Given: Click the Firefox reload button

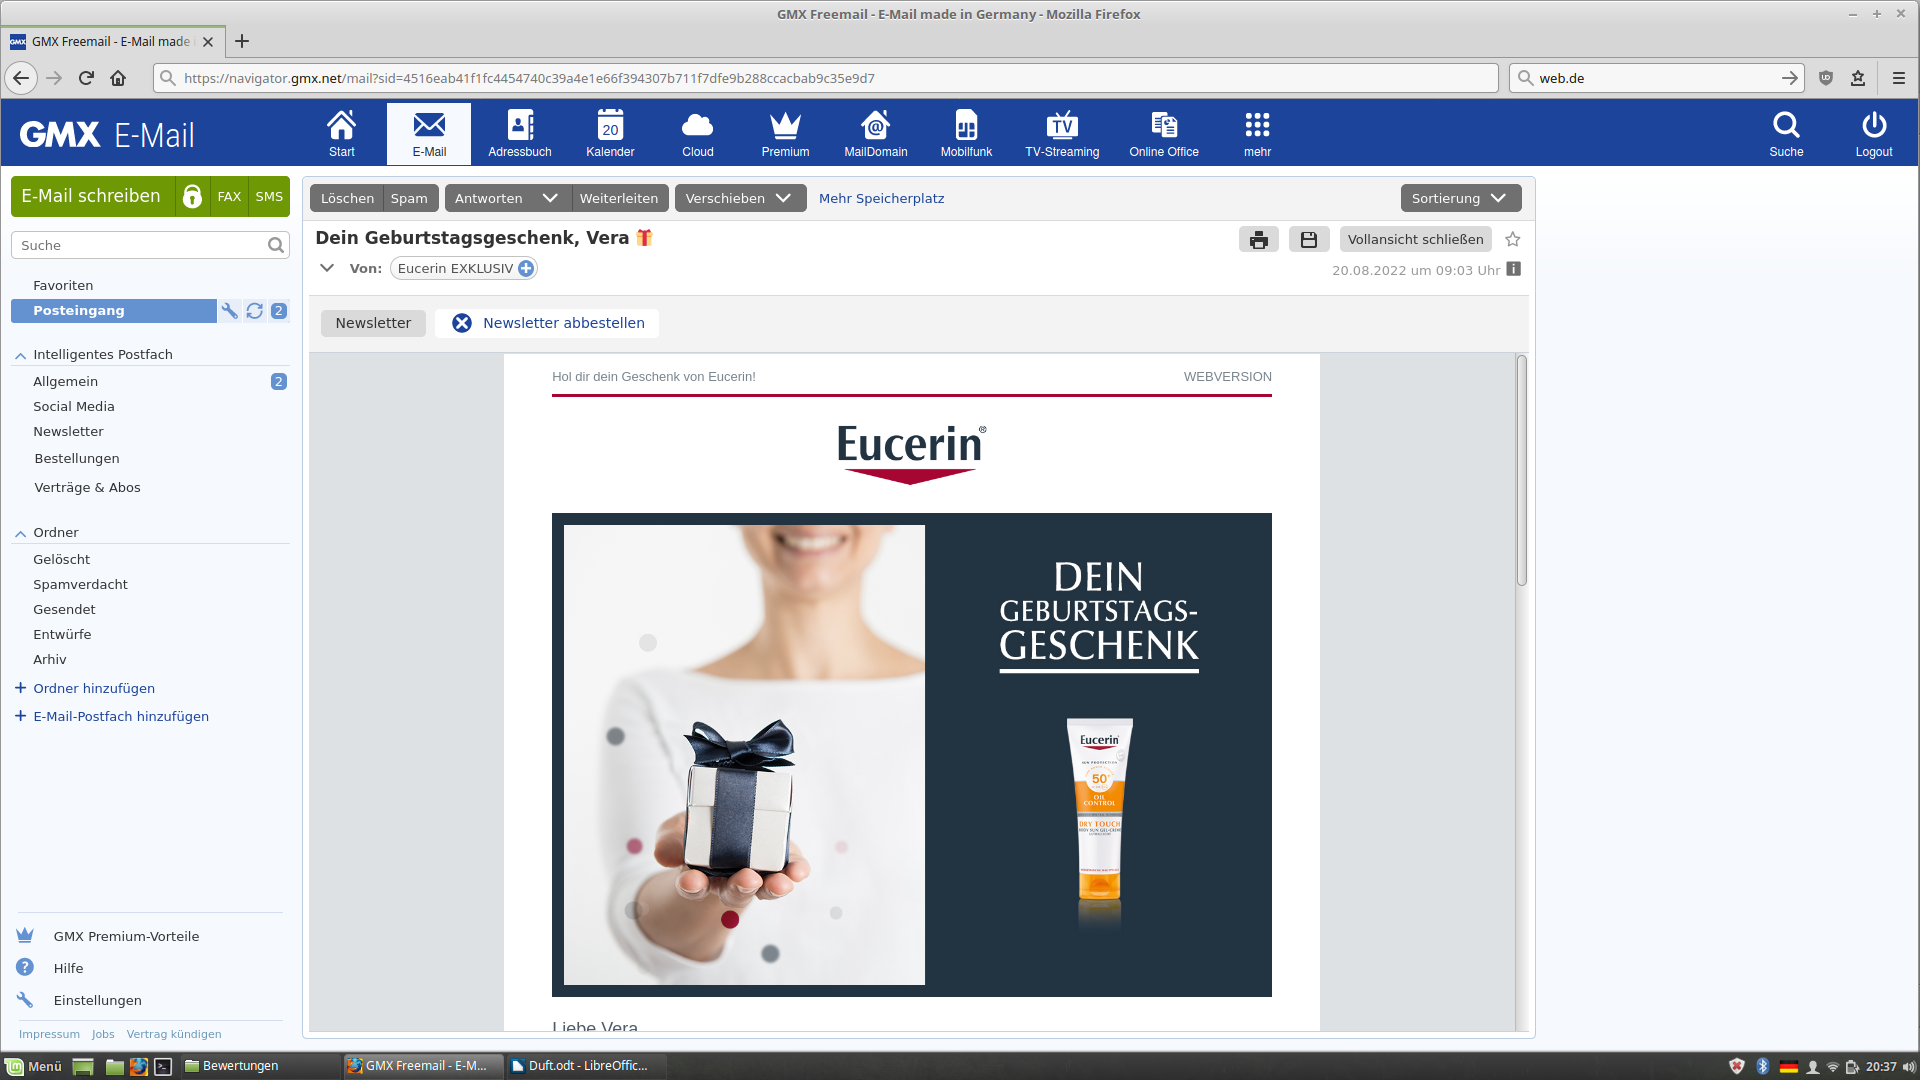Looking at the screenshot, I should (x=86, y=78).
